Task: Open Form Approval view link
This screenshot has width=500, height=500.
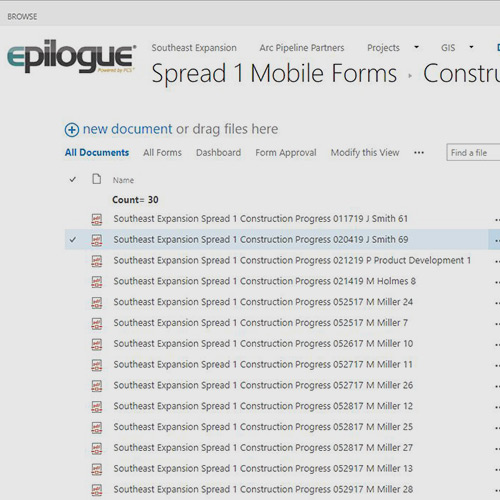Action: point(286,153)
